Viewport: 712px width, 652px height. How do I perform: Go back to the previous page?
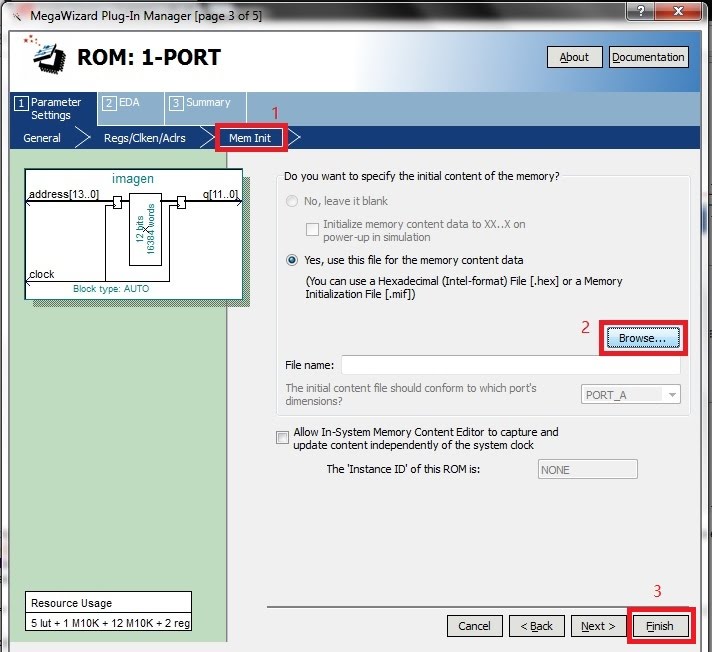pos(537,626)
